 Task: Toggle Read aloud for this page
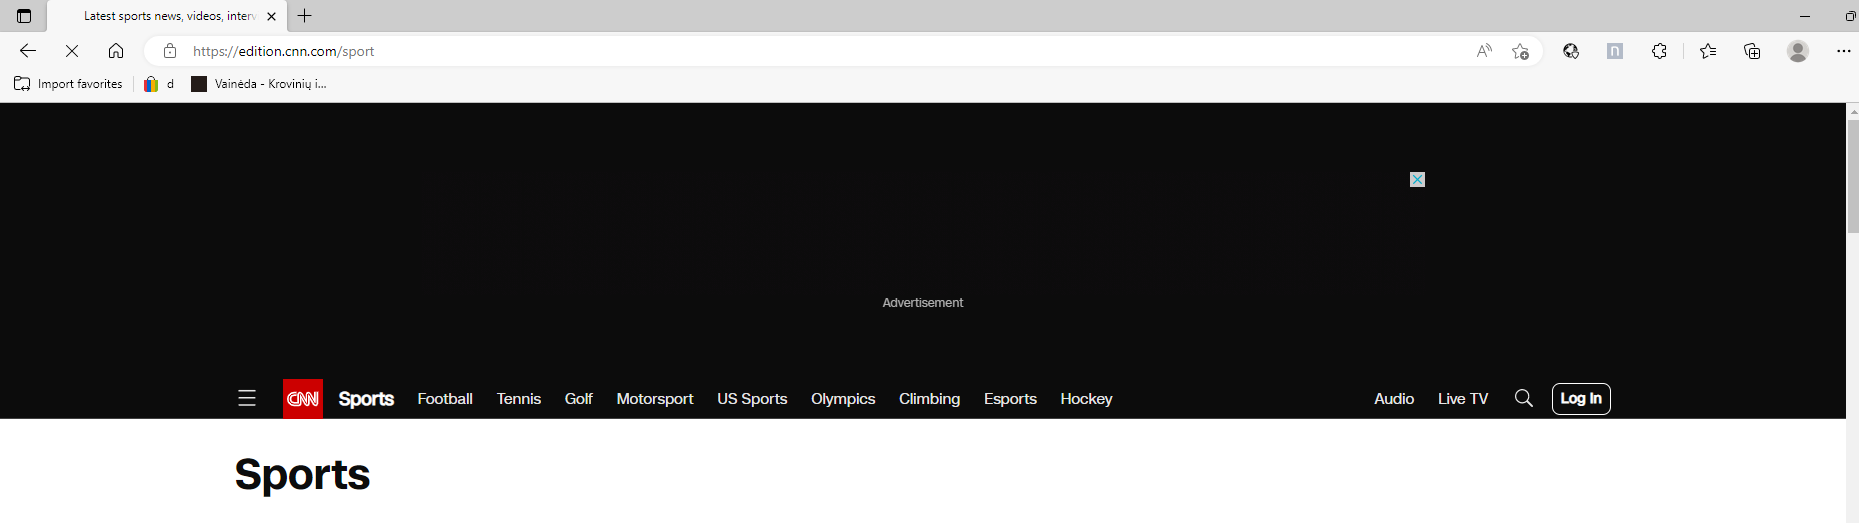coord(1484,51)
